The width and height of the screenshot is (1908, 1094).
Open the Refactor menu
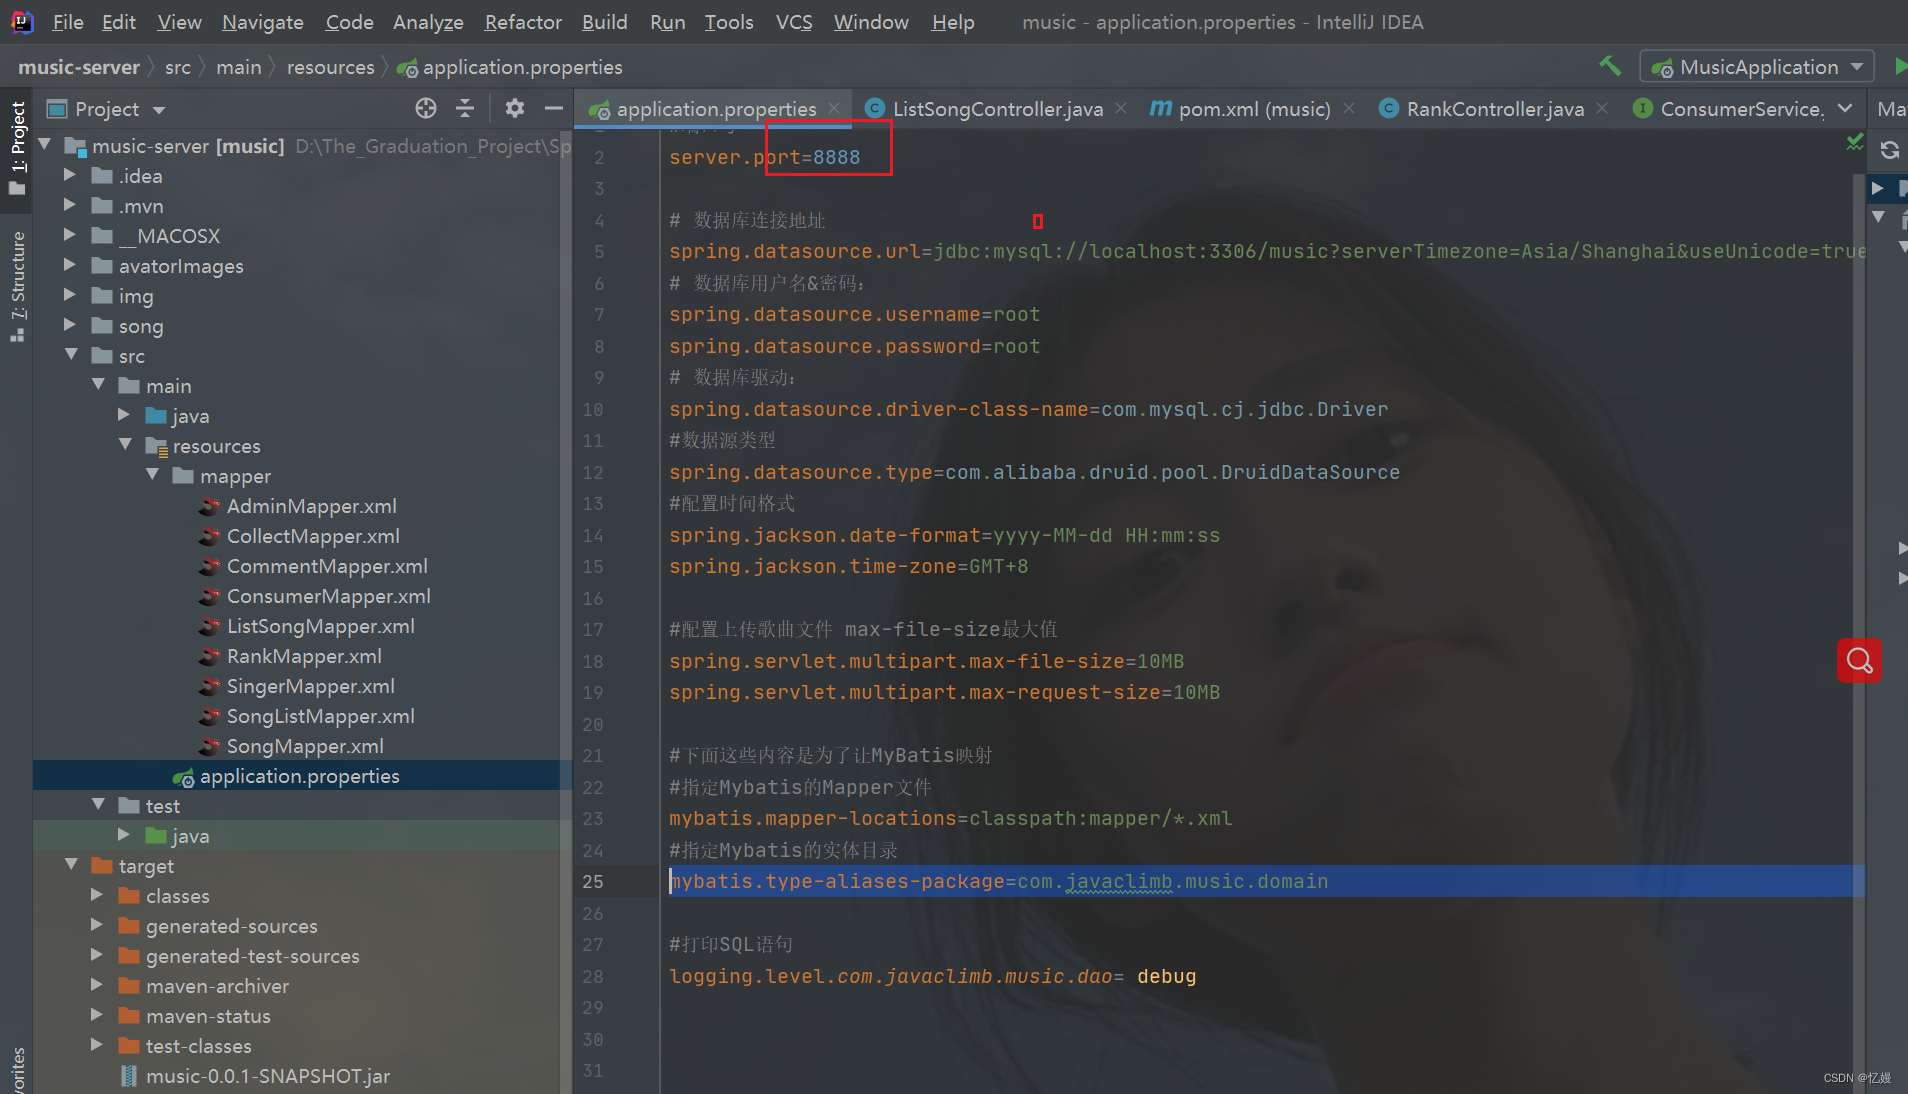(x=522, y=22)
